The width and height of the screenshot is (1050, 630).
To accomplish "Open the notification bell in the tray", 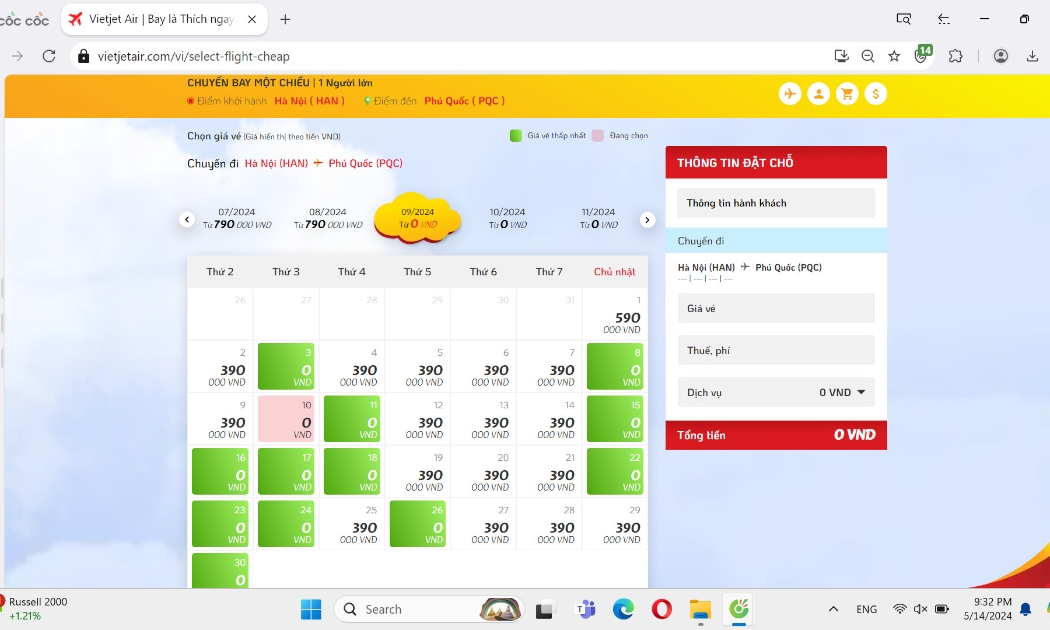I will pyautogui.click(x=1025, y=609).
